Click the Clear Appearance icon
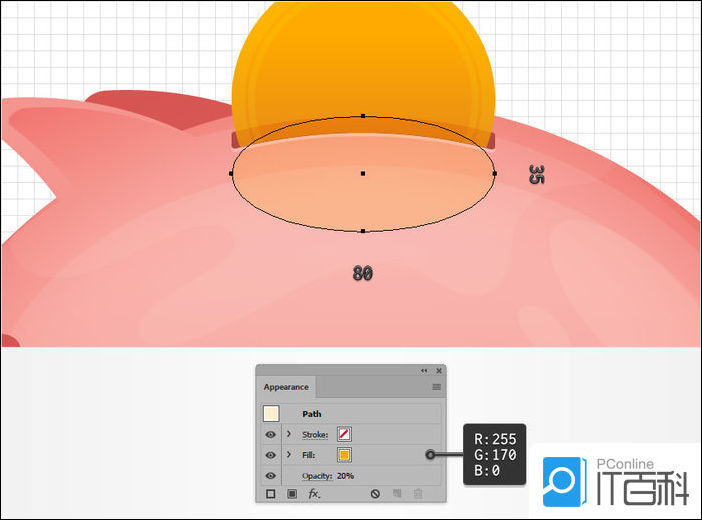 375,494
